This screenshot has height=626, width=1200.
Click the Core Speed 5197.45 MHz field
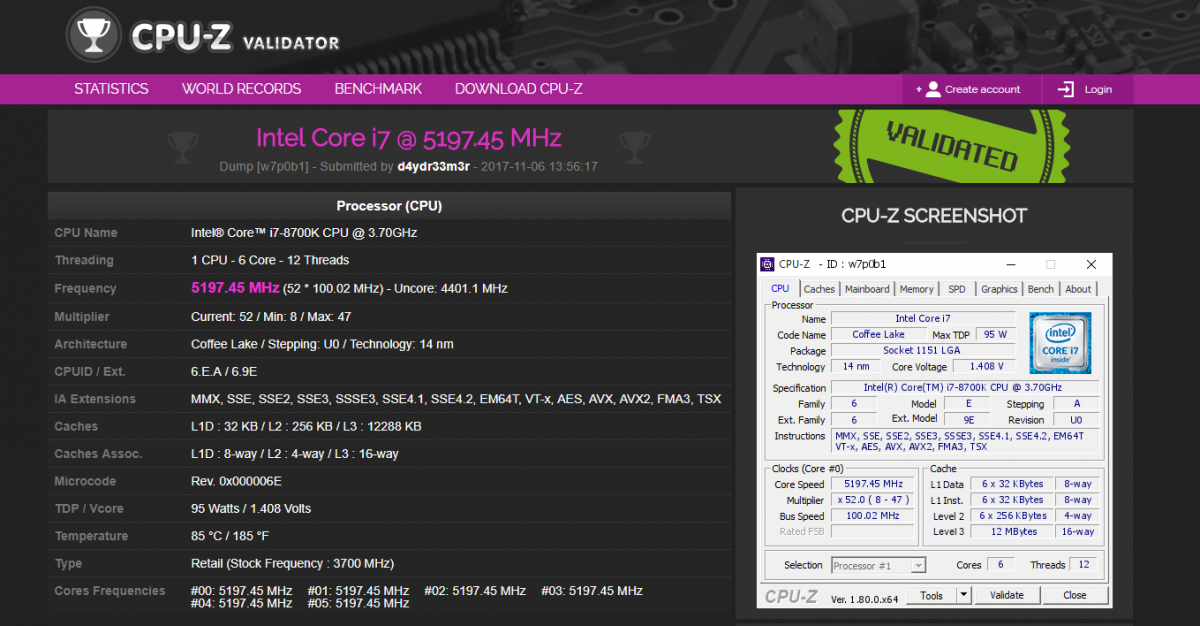(873, 484)
